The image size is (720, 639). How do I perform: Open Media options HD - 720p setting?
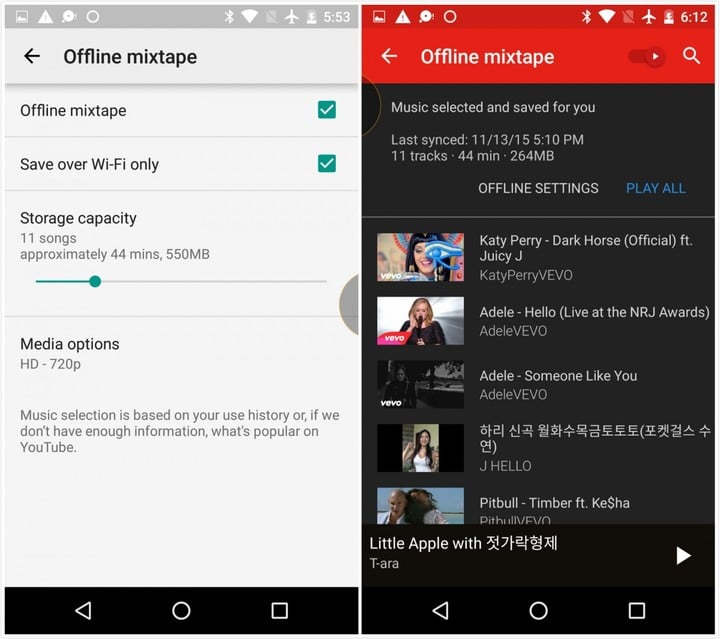(70, 353)
